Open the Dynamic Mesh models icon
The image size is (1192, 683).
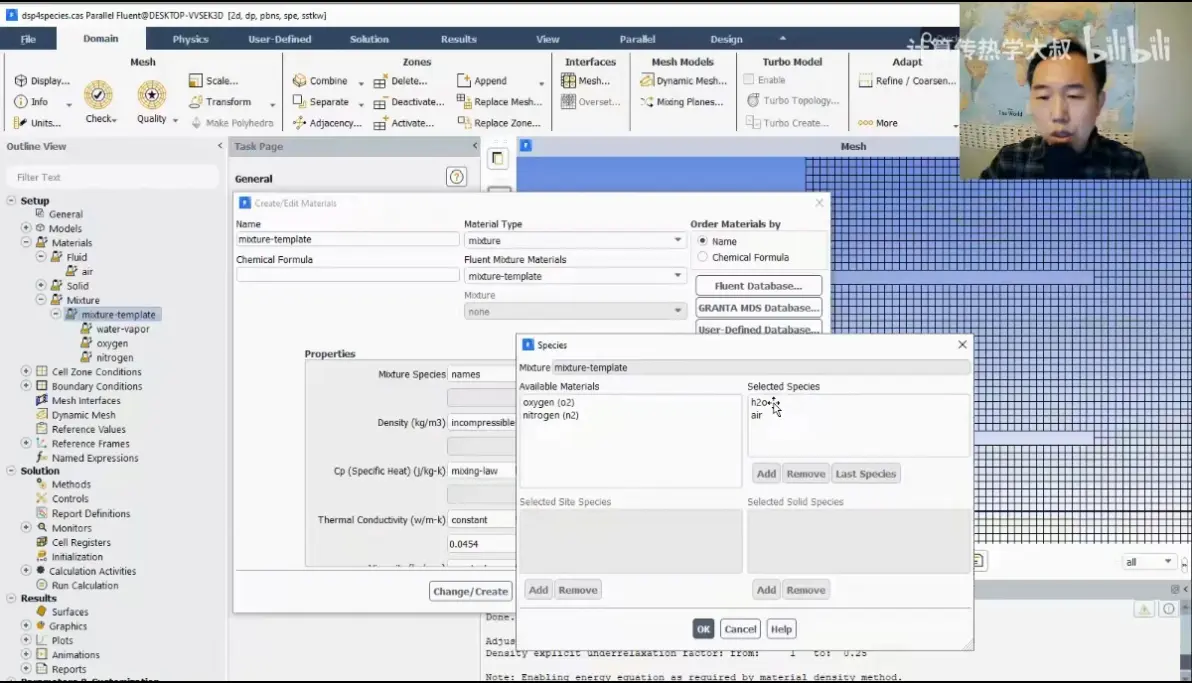tap(647, 81)
